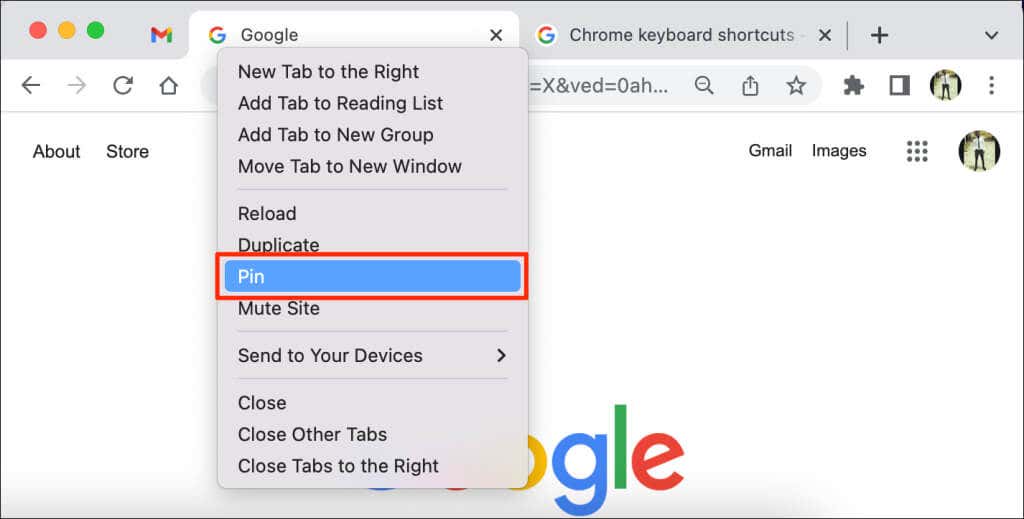
Task: Reload the page with the refresh icon
Action: [x=123, y=86]
